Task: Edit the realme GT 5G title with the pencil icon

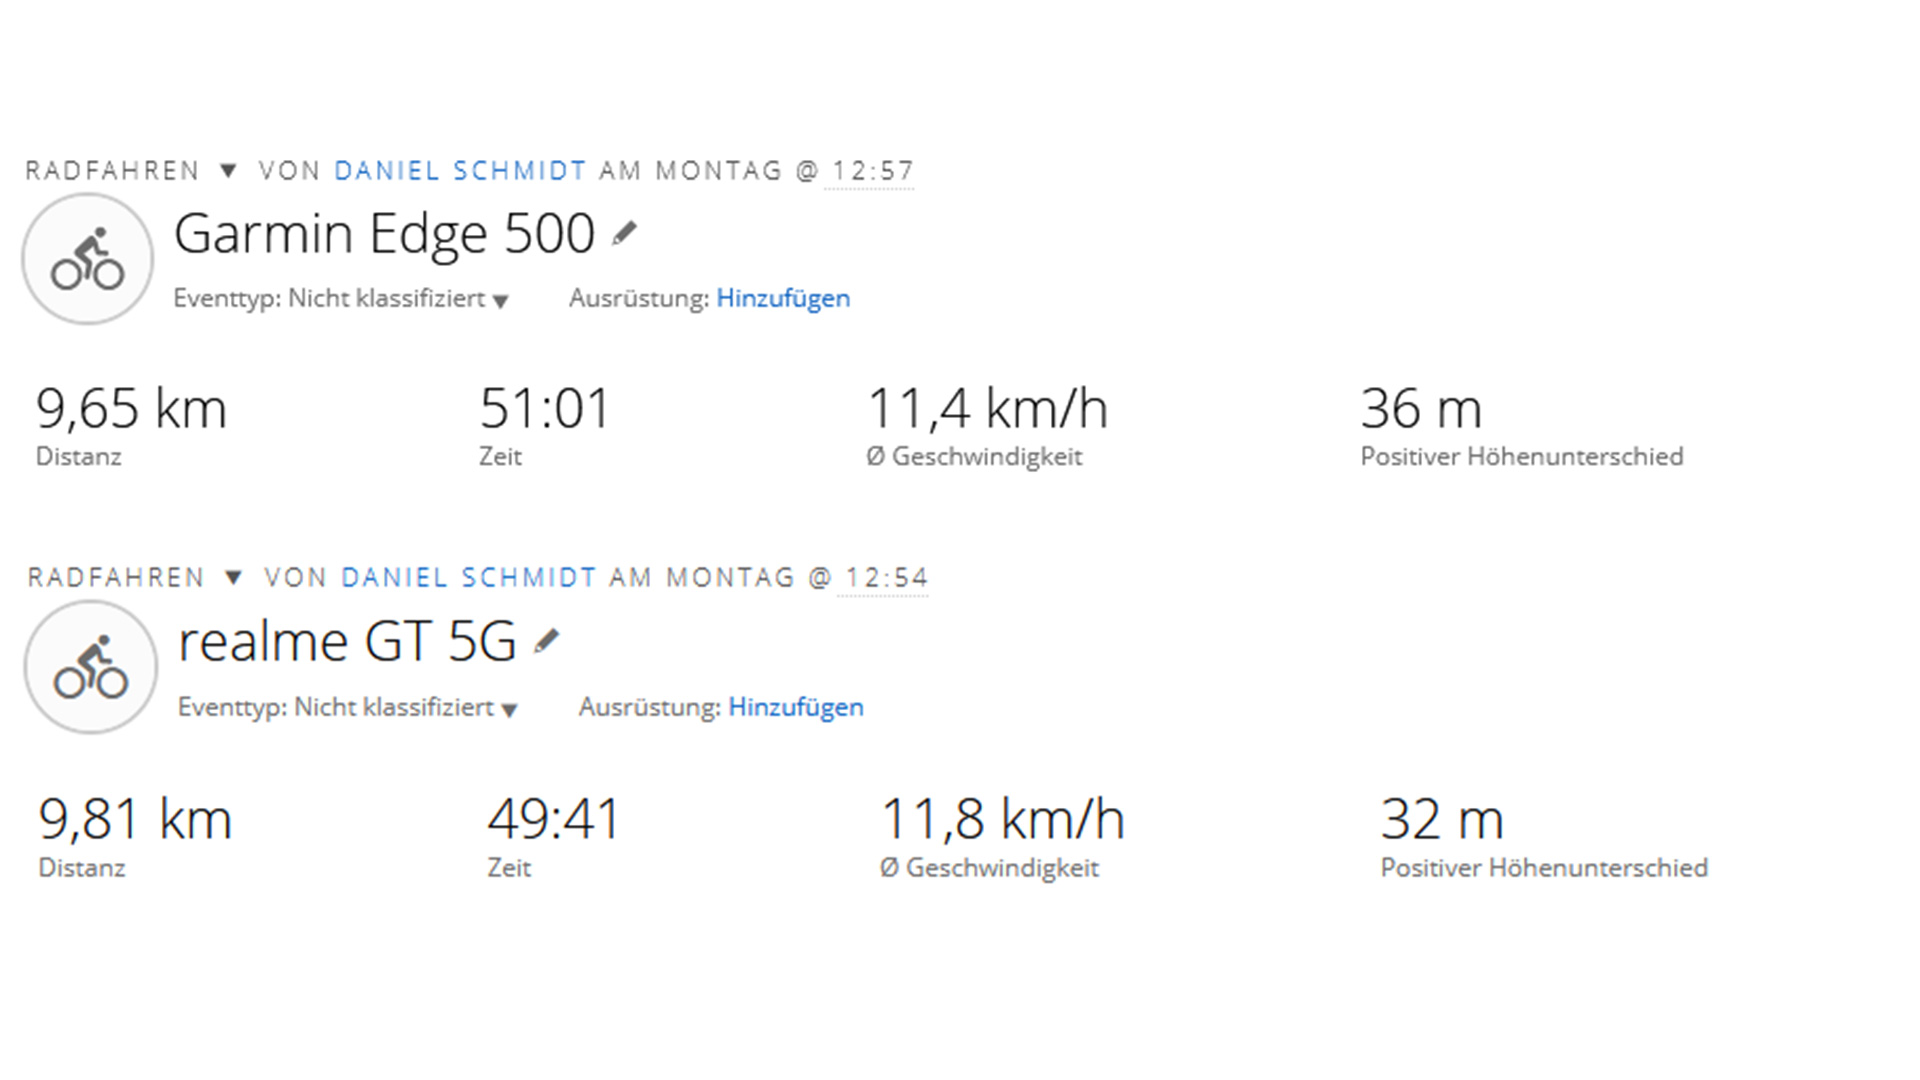Action: click(546, 641)
